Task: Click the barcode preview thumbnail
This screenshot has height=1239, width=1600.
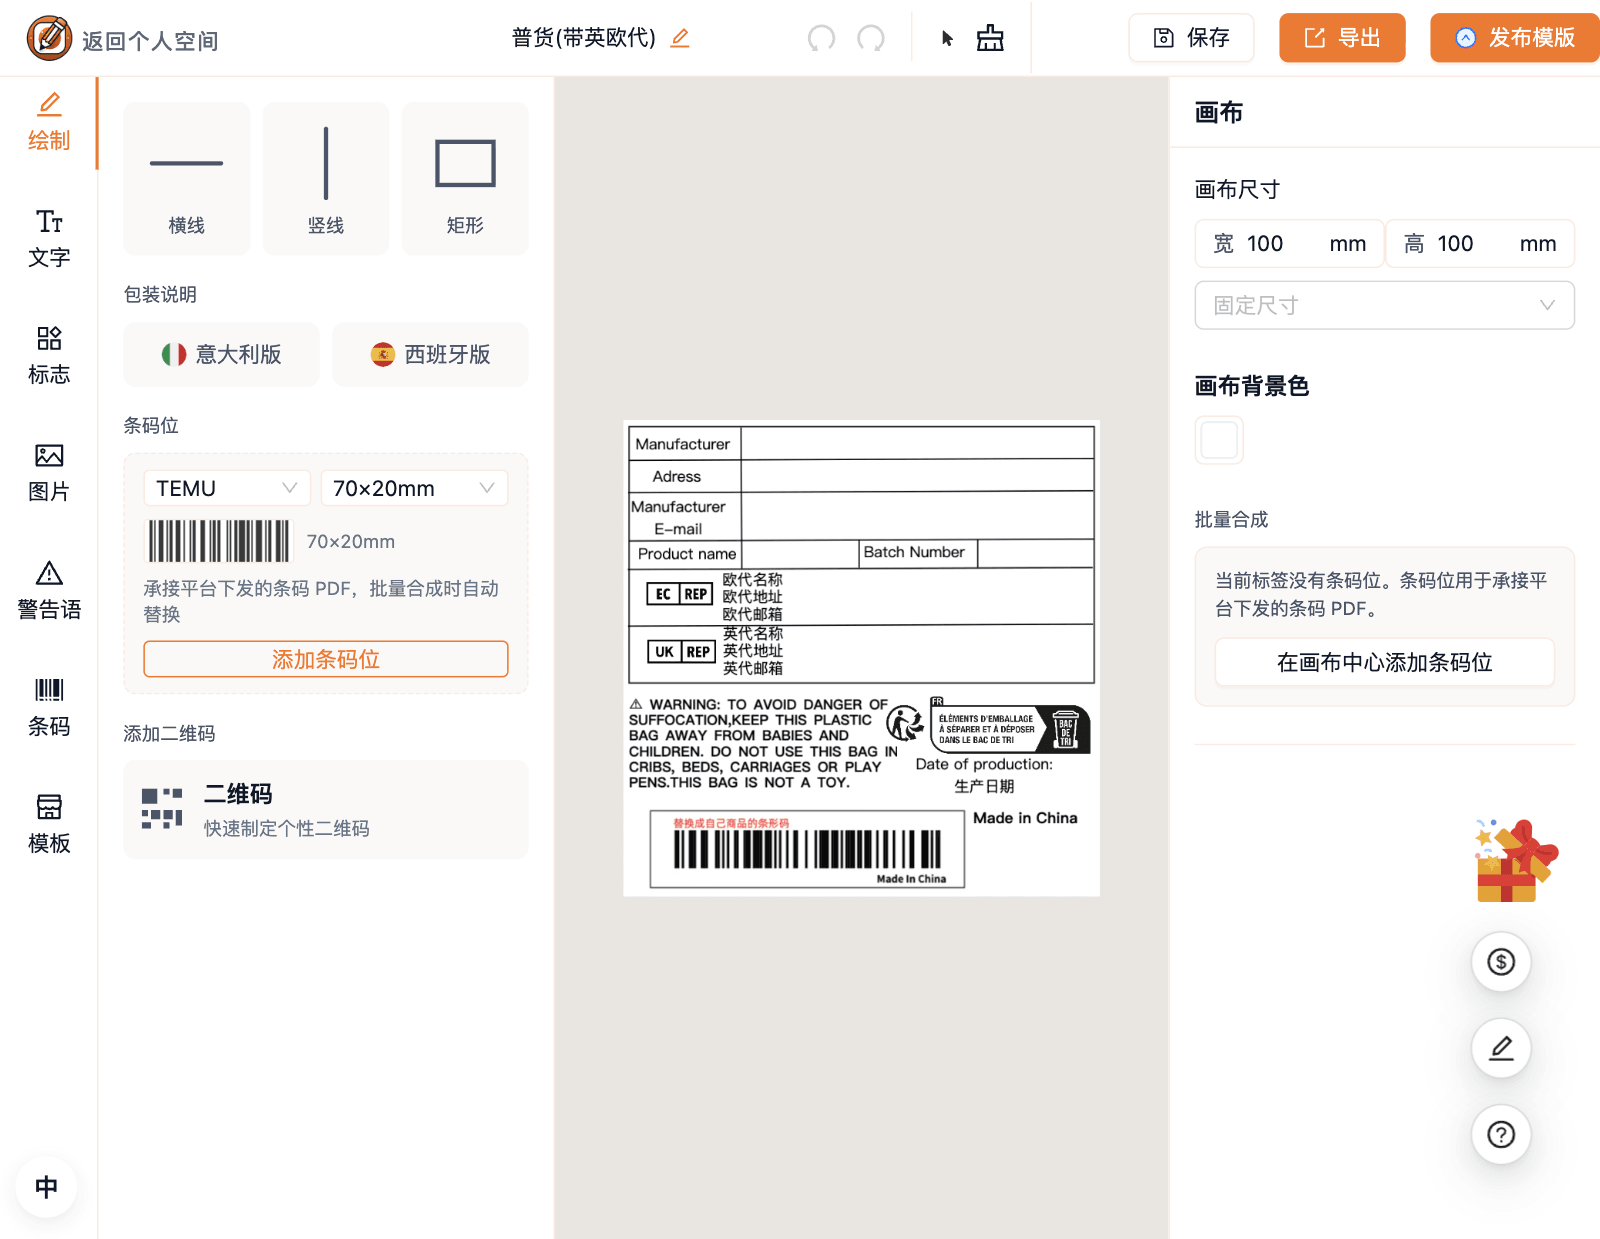Action: point(219,541)
